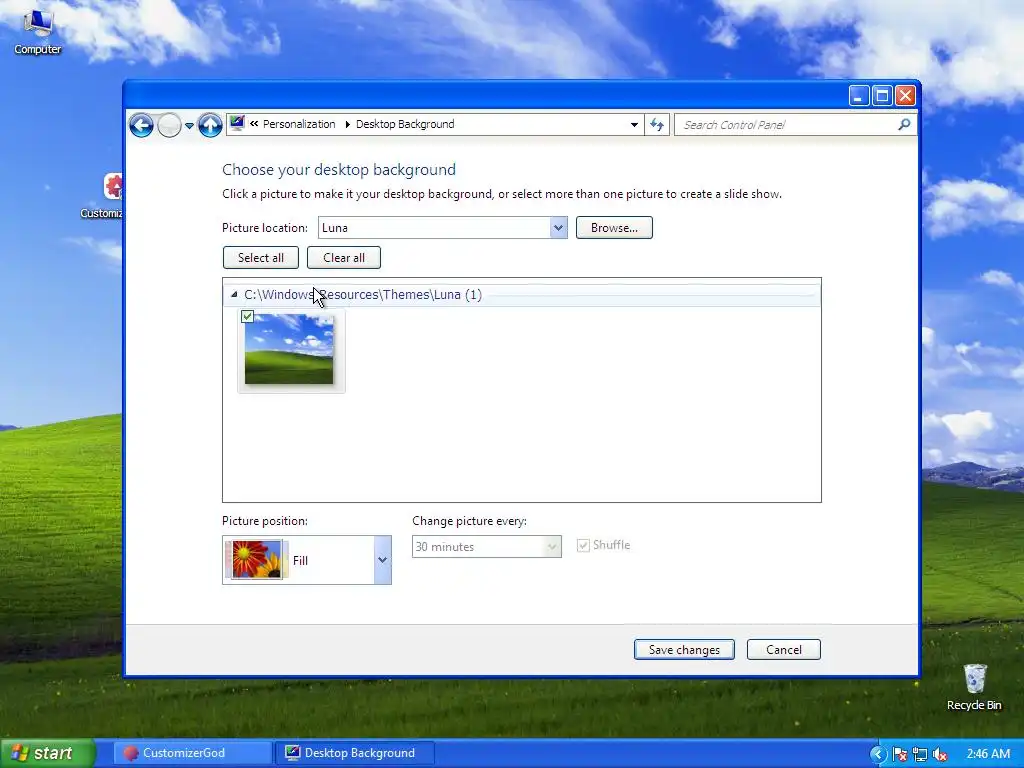
Task: Go up one level with Up arrow
Action: click(x=210, y=125)
